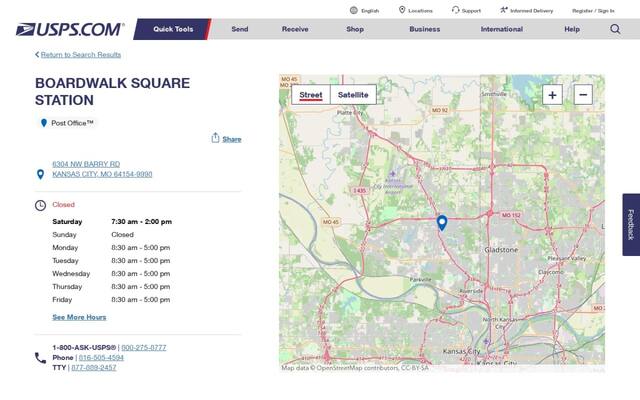Click Register / Sign In
The image size is (640, 400).
point(593,11)
